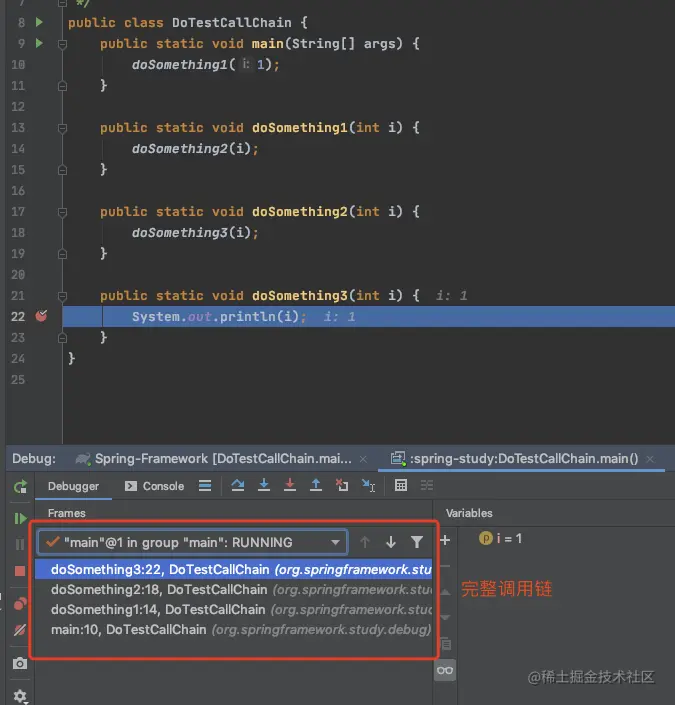The image size is (675, 705).
Task: Run the DoTestCallChain class from line 8
Action: pyautogui.click(x=39, y=22)
